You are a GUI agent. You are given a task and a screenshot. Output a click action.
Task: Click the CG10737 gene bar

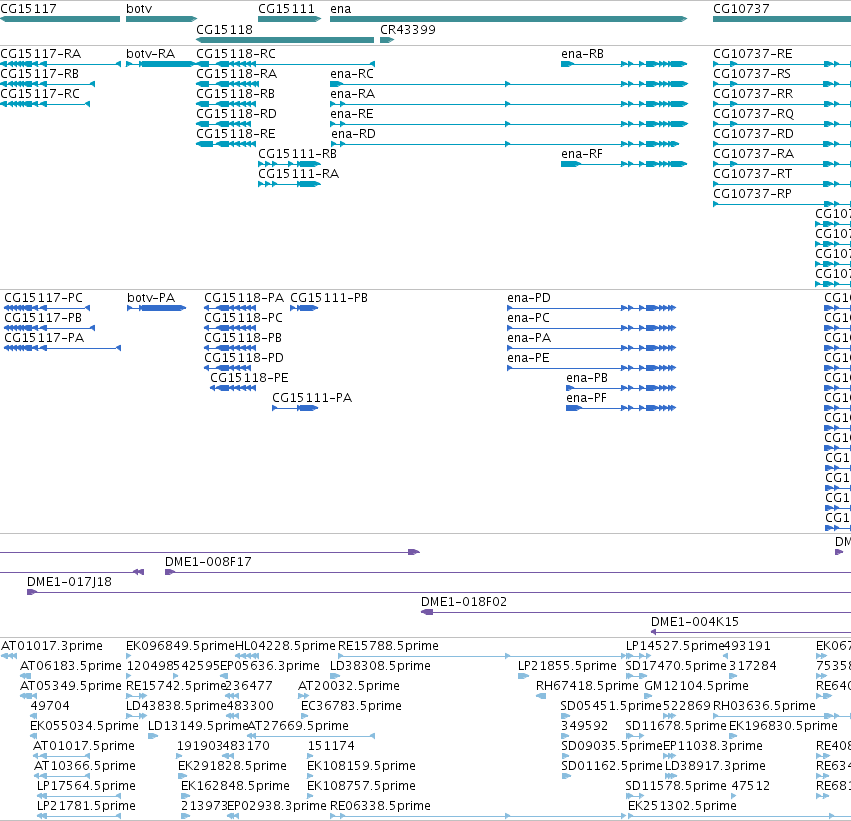(x=782, y=19)
